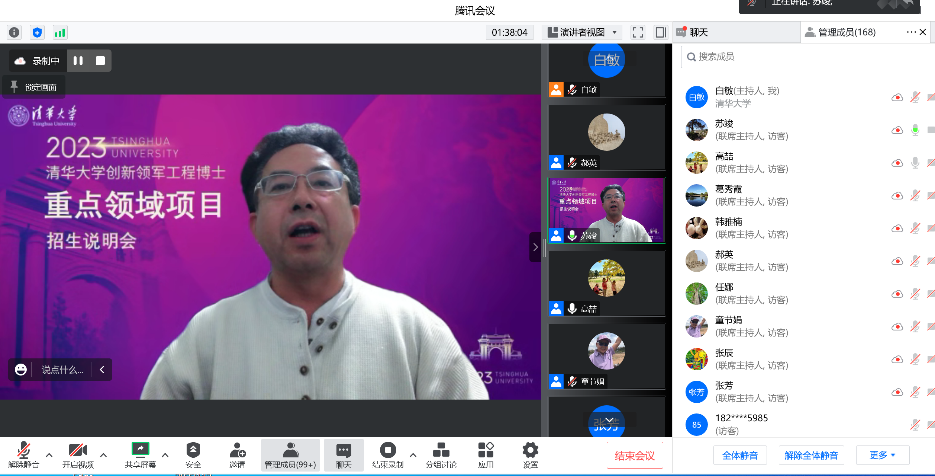Open the panel's three-dot more options

pyautogui.click(x=911, y=32)
